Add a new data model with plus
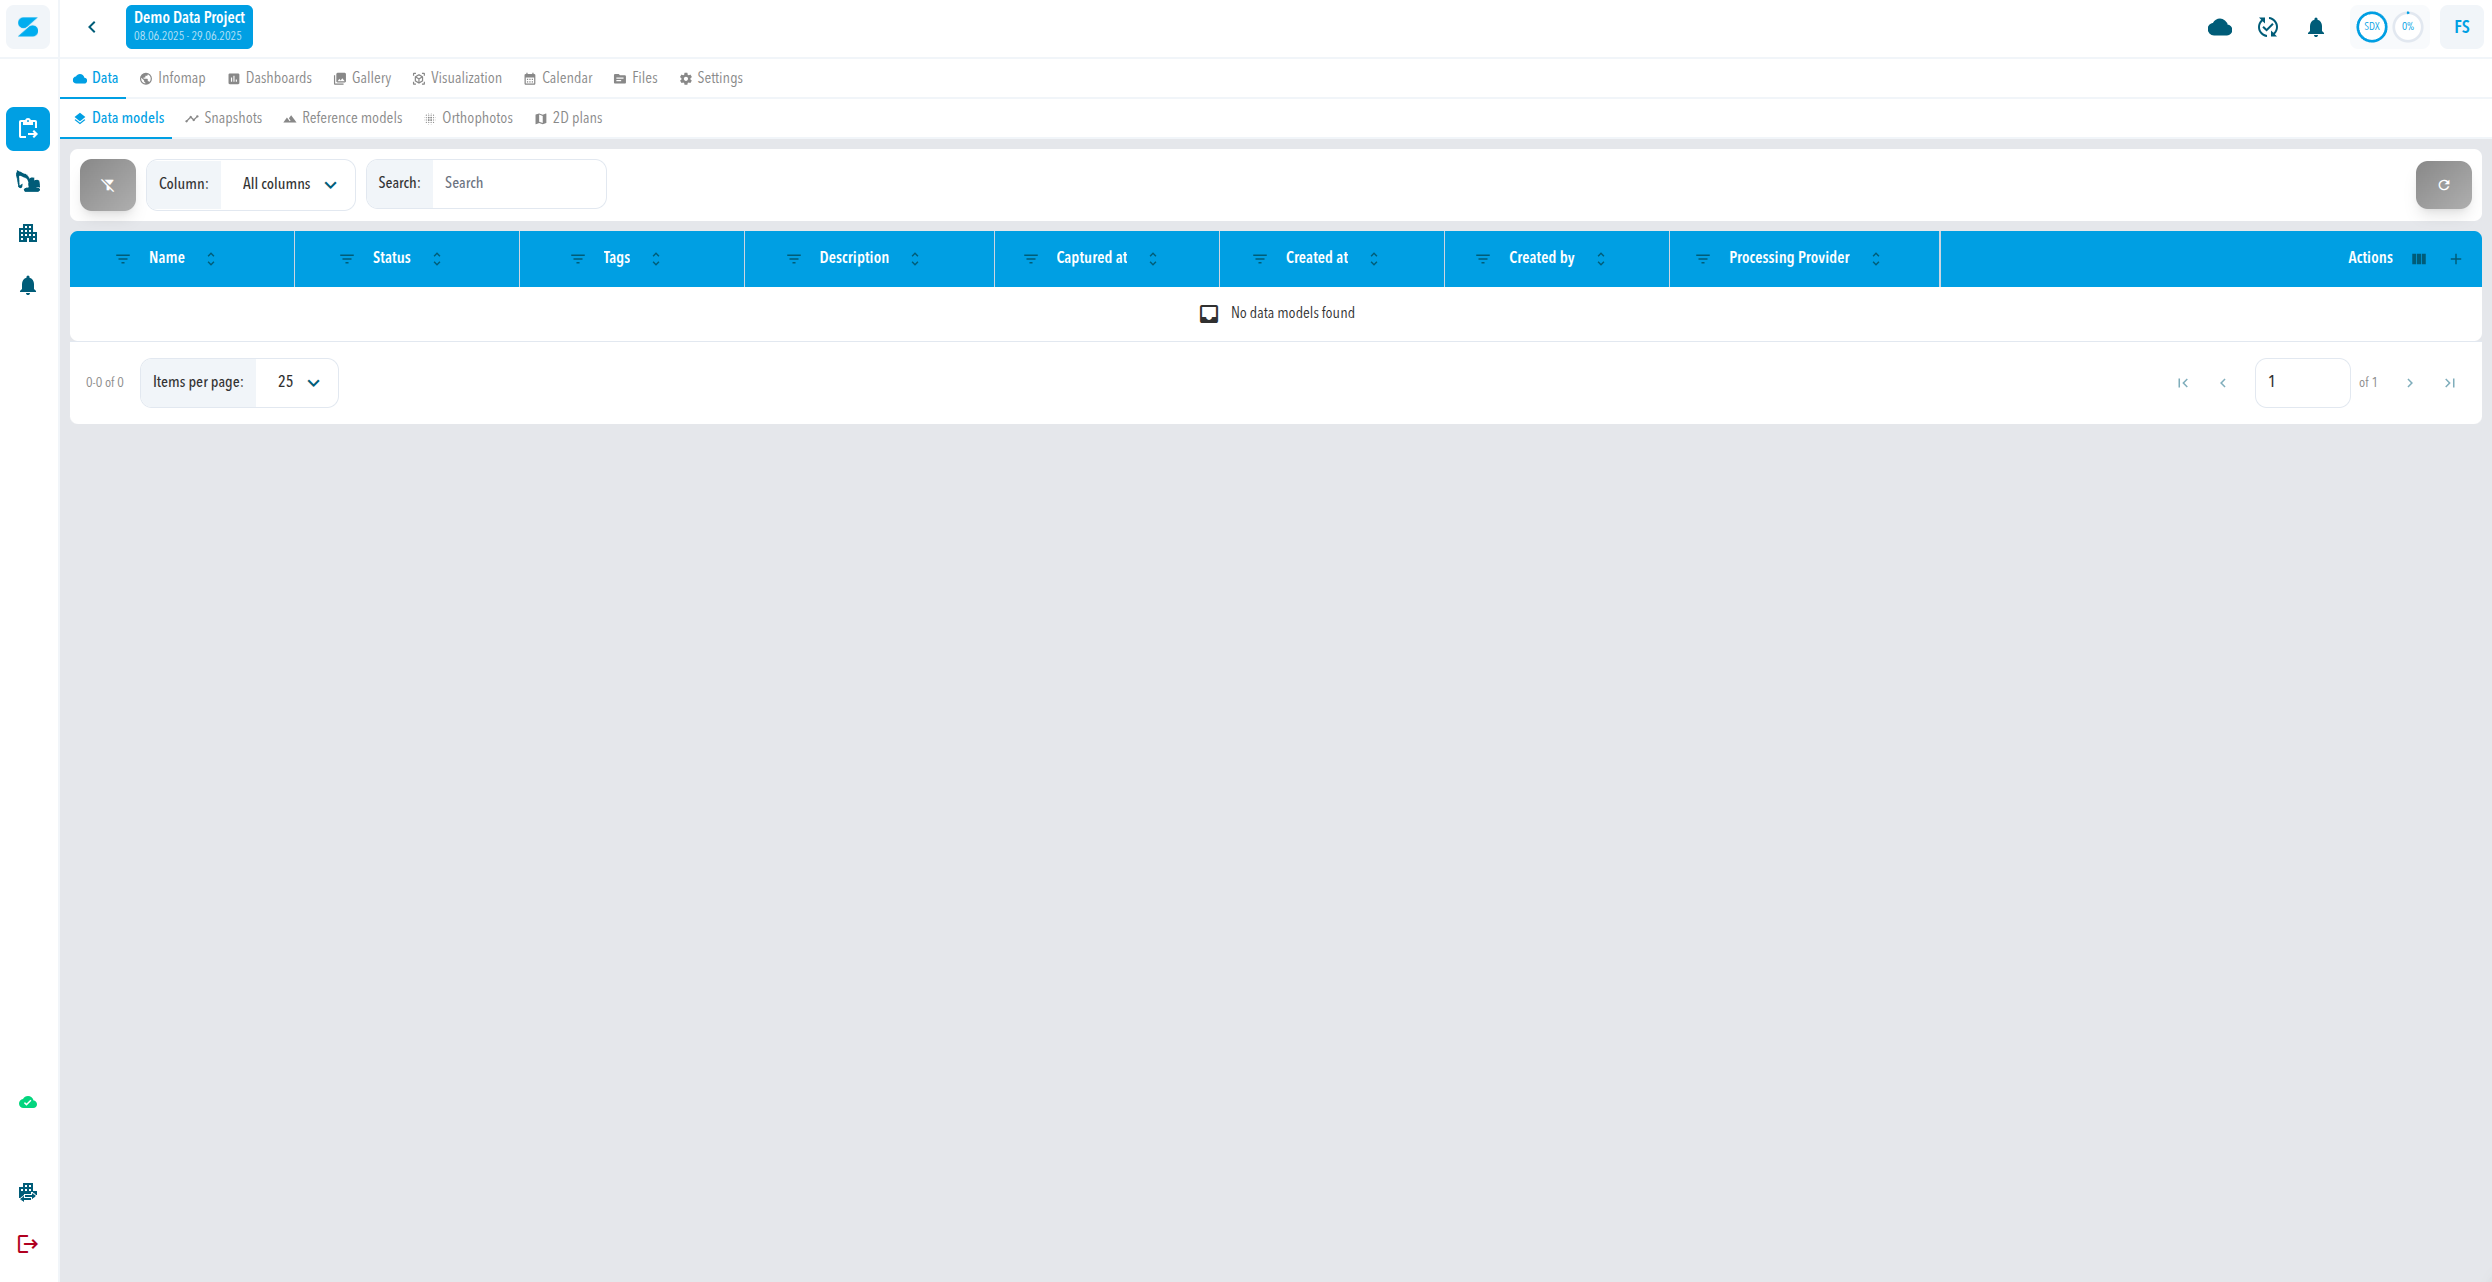 pos(2456,259)
